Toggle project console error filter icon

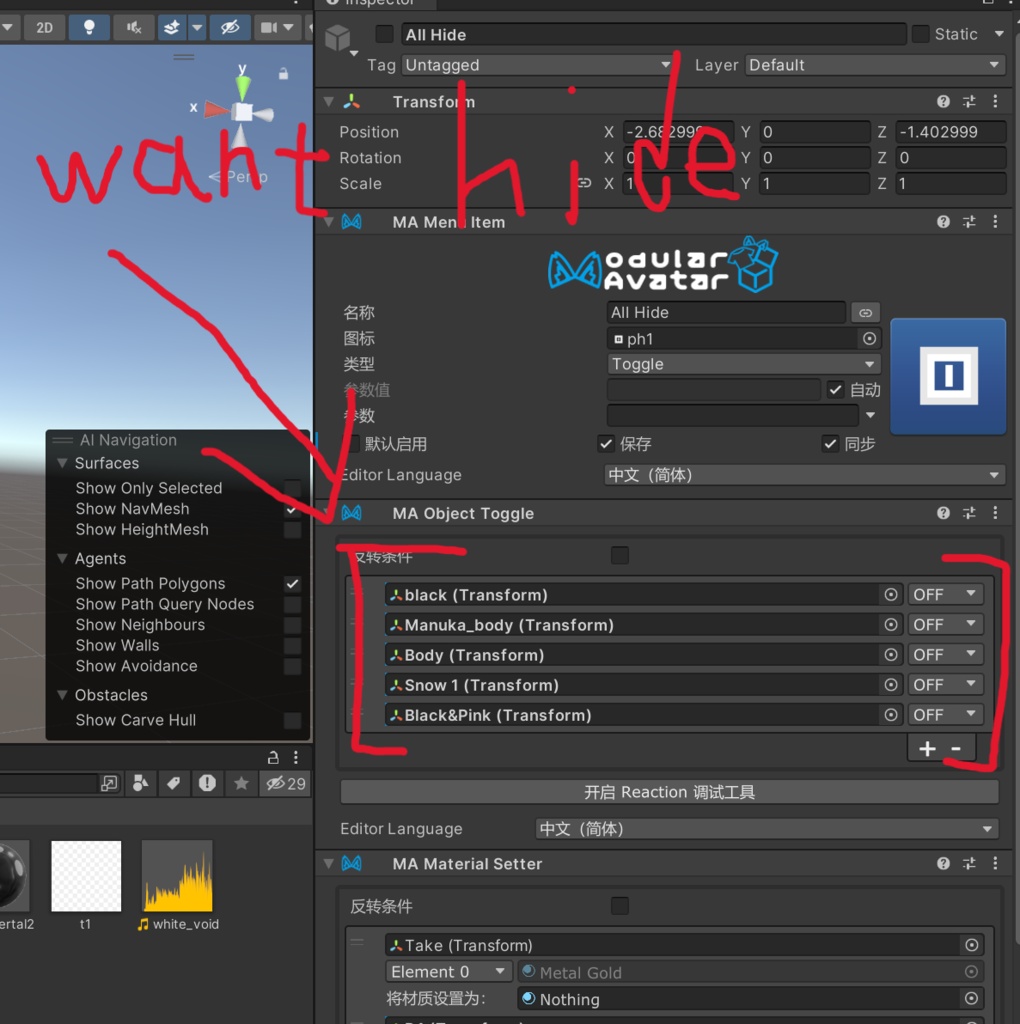tap(207, 783)
